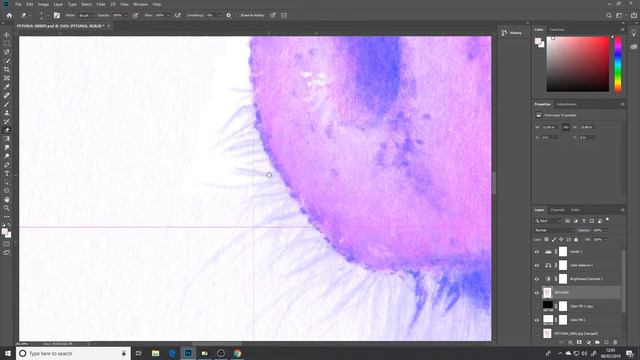
Task: Switch to the Channels tab
Action: (x=558, y=210)
